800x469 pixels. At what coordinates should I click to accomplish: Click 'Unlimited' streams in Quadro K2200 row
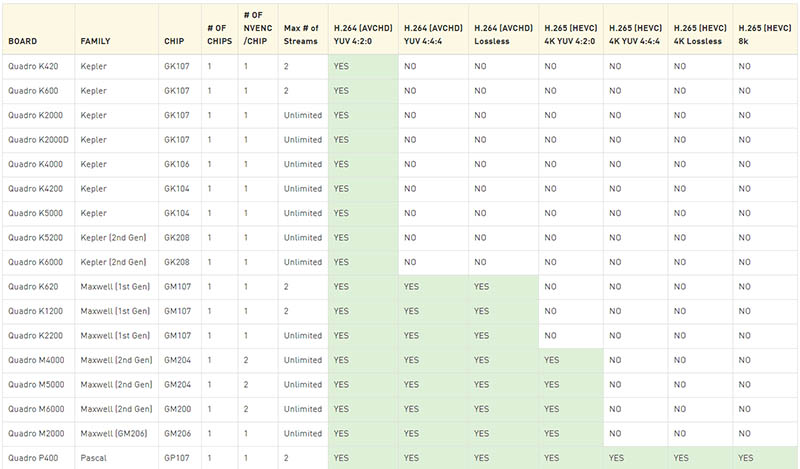303,336
